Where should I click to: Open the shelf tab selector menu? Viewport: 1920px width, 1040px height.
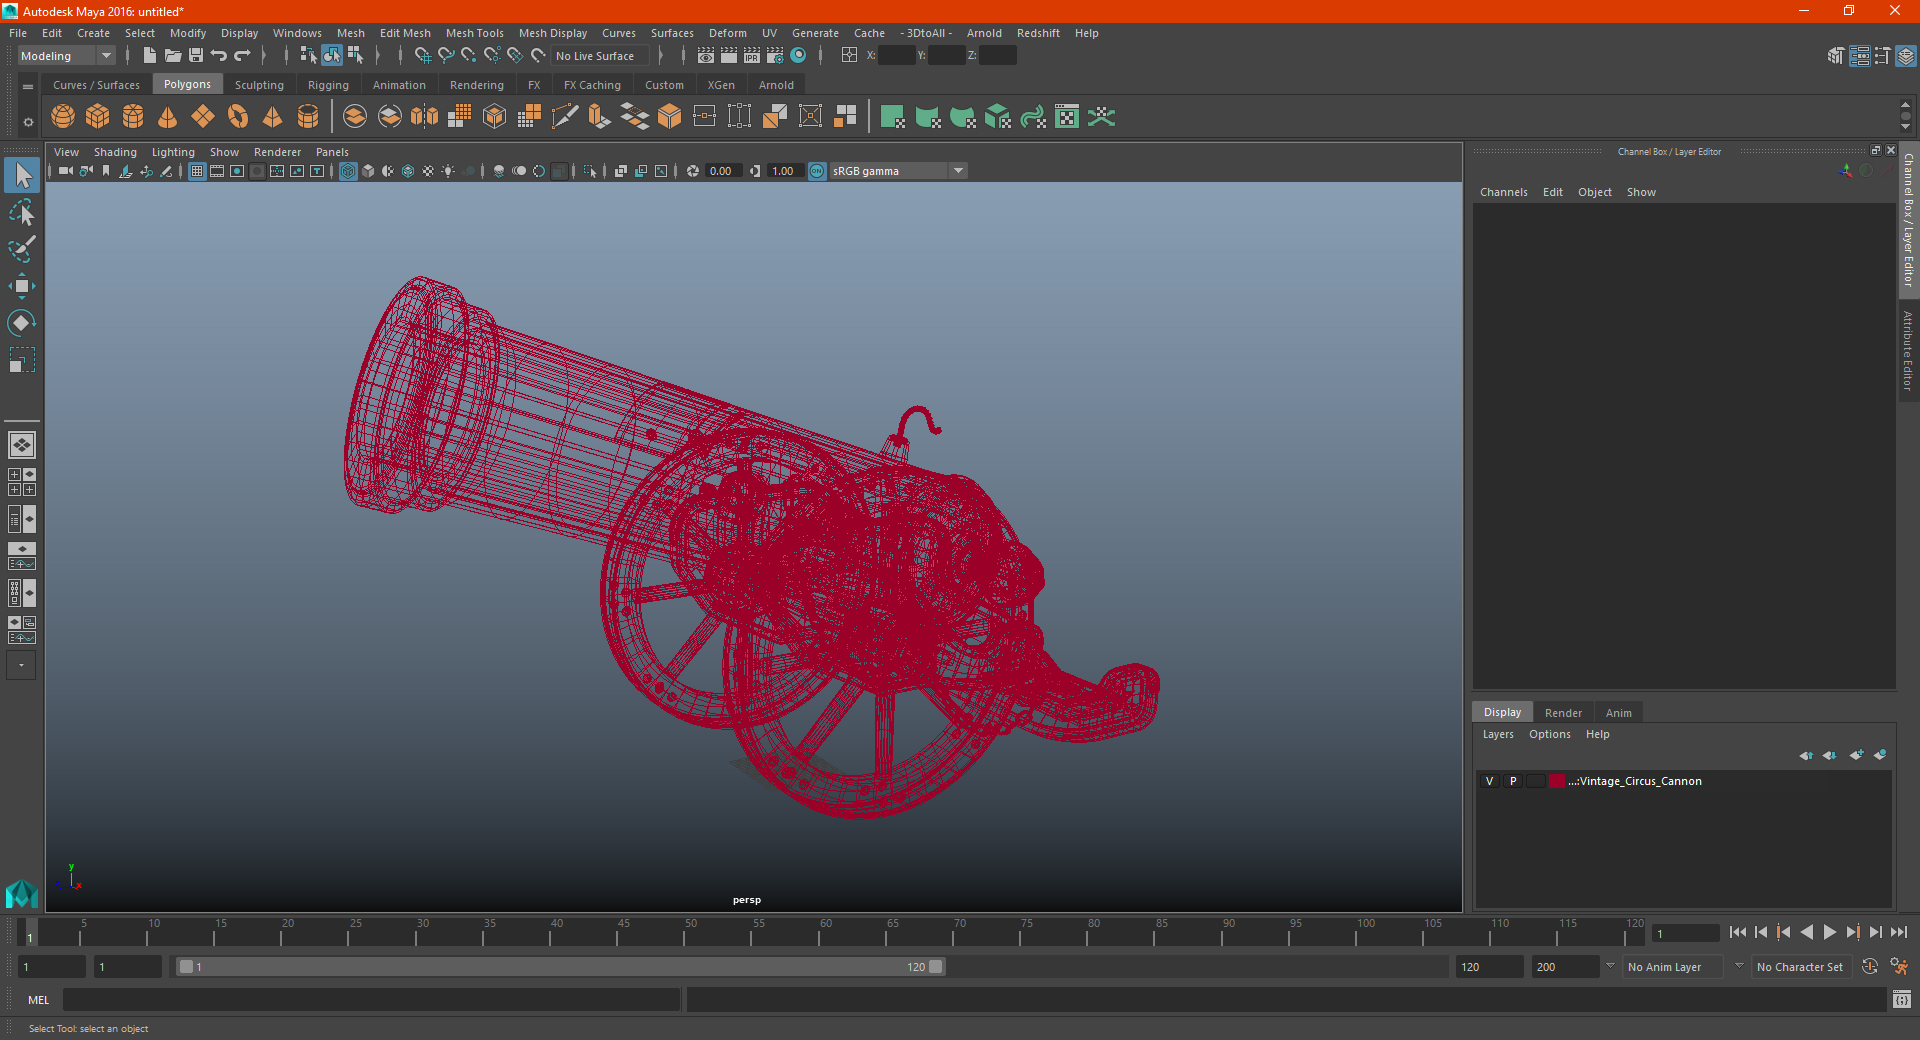pyautogui.click(x=28, y=87)
